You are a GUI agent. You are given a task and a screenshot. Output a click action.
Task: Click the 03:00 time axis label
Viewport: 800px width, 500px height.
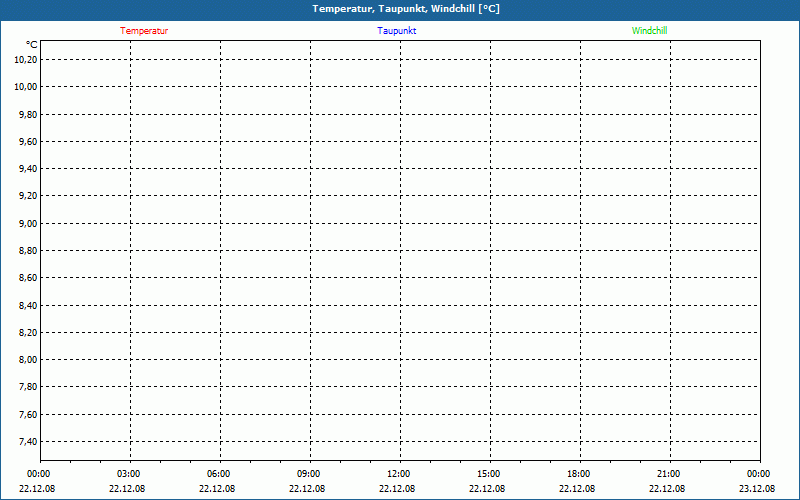point(129,474)
